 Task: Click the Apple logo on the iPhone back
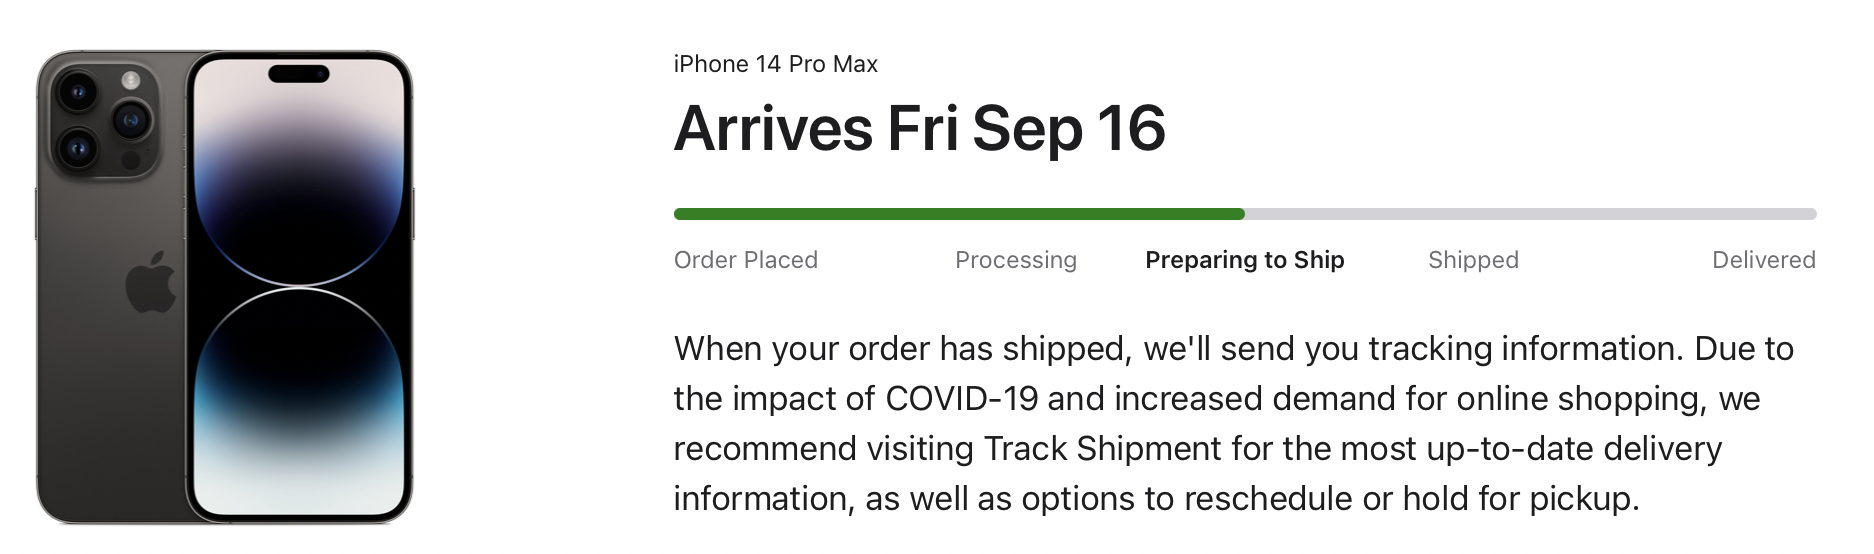point(151,283)
